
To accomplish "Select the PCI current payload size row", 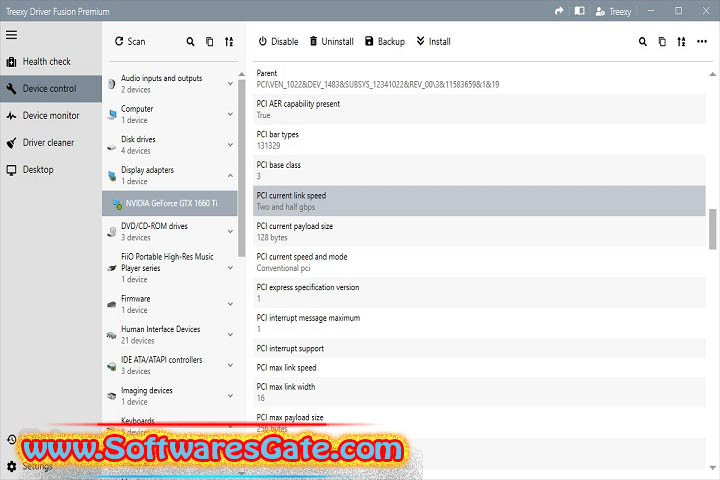I will point(479,232).
